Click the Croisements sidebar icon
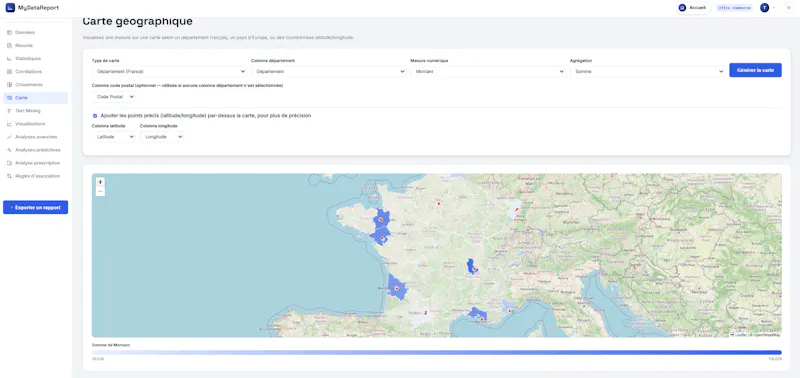800x378 pixels. [9, 85]
